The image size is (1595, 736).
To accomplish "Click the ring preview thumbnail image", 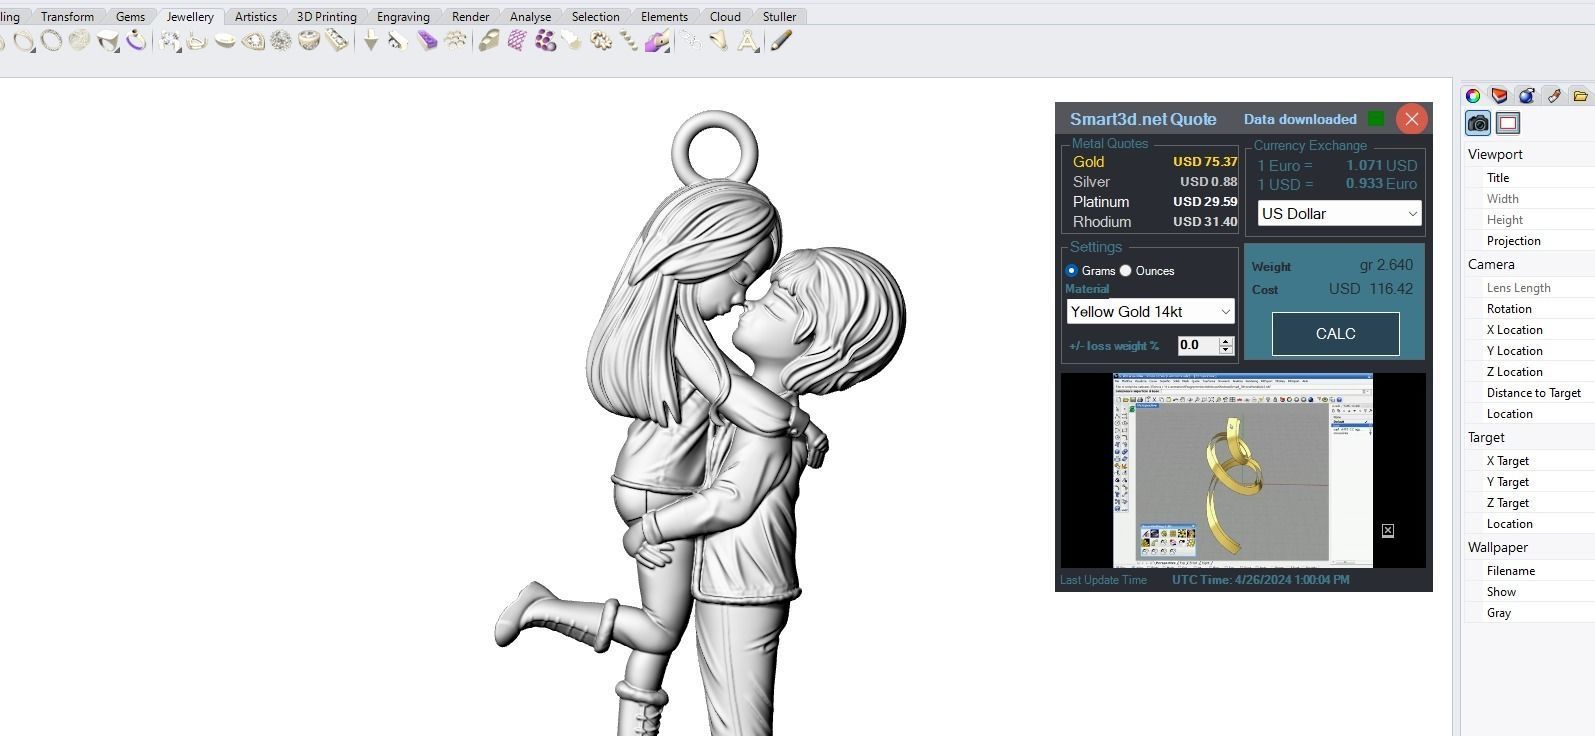I will pos(1243,471).
